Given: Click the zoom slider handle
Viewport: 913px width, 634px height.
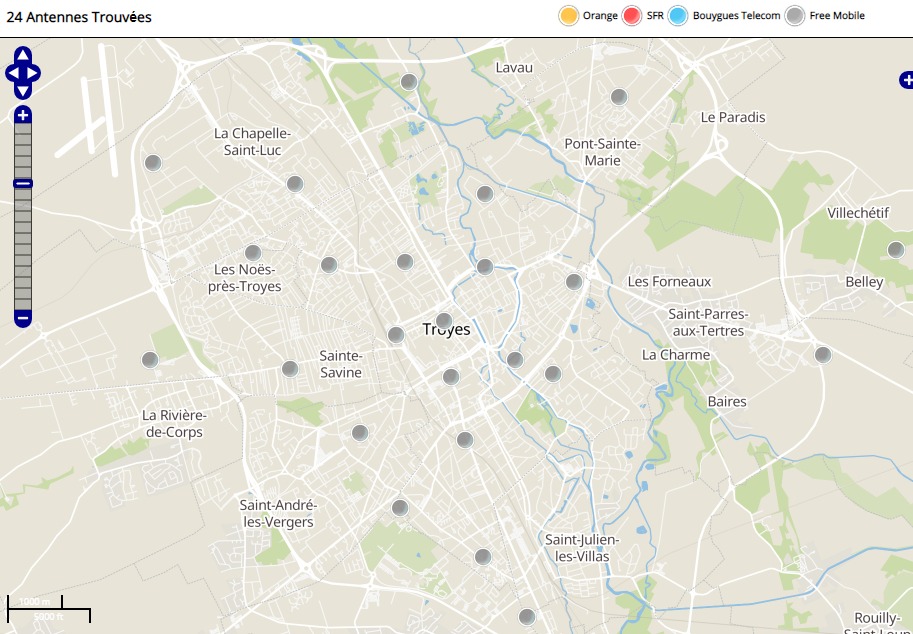Looking at the screenshot, I should click(23, 183).
